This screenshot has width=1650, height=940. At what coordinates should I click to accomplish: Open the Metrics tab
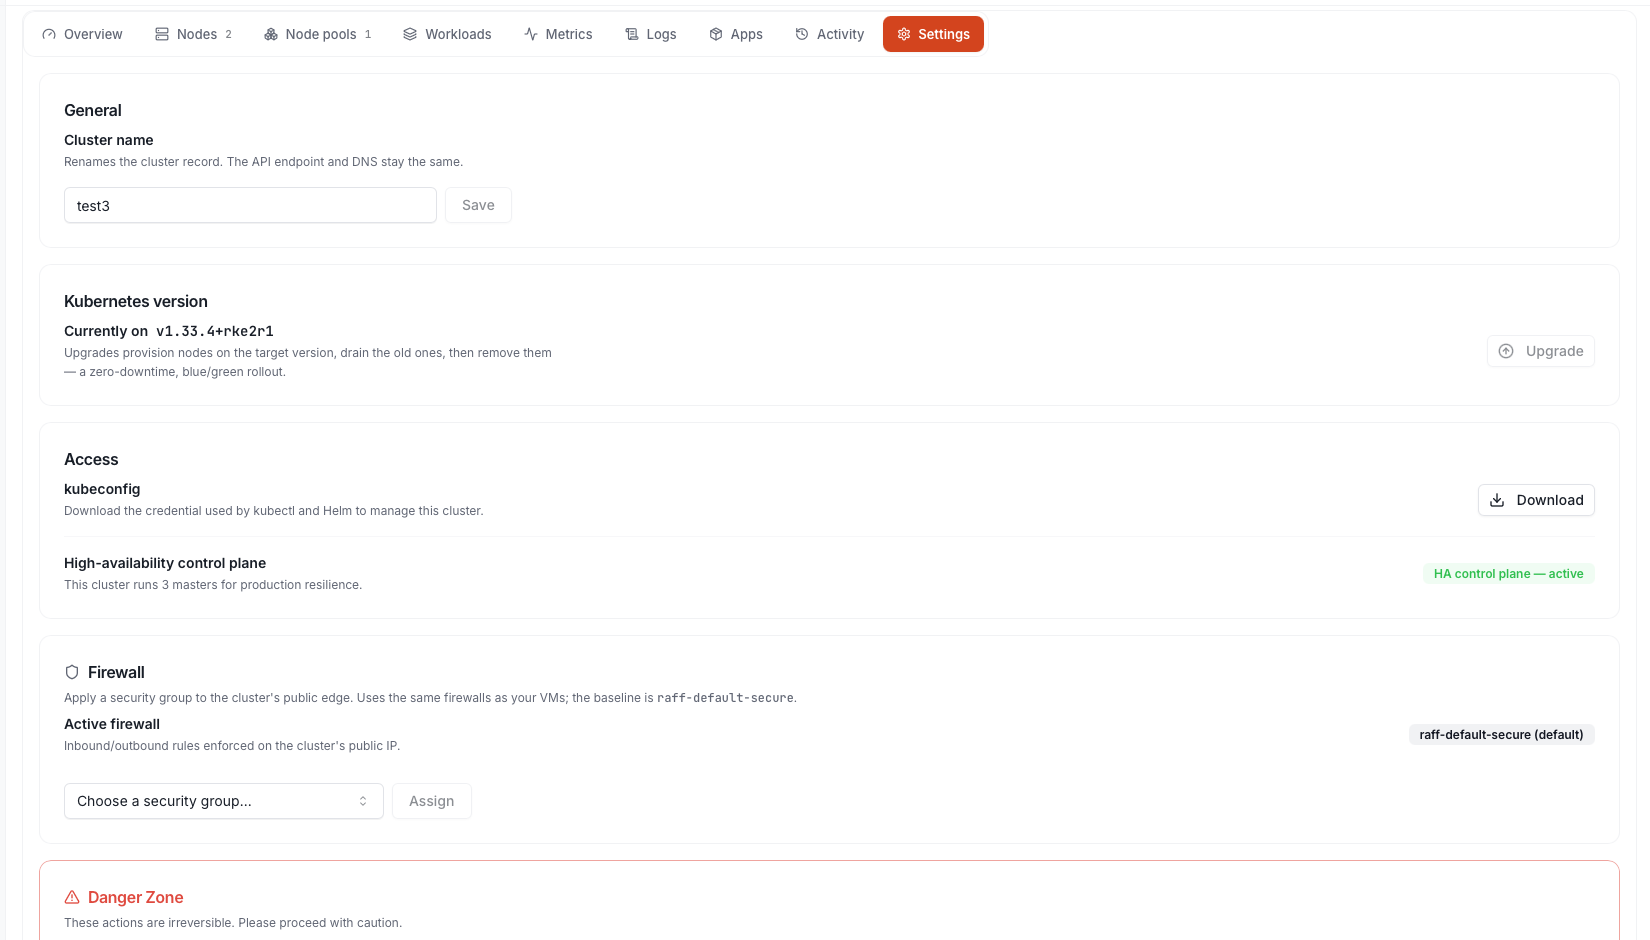point(558,34)
